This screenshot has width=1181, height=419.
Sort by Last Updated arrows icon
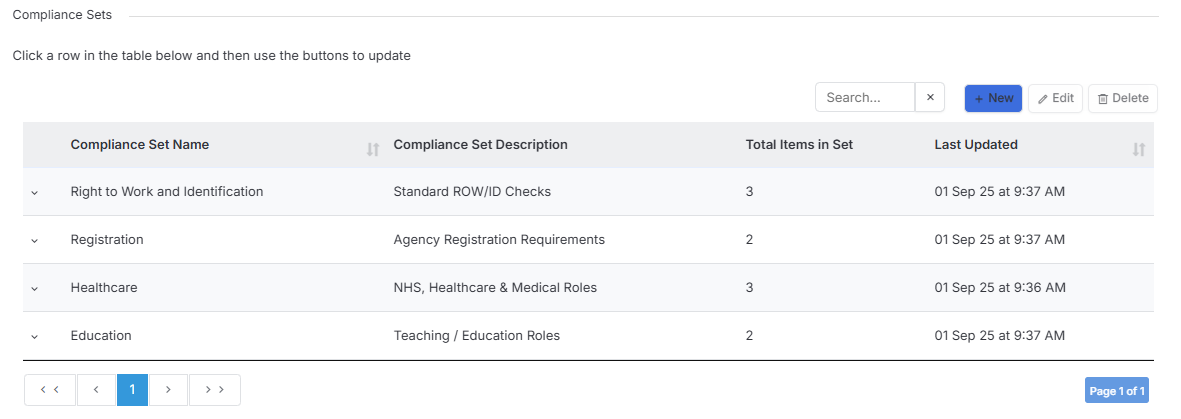pos(1138,149)
